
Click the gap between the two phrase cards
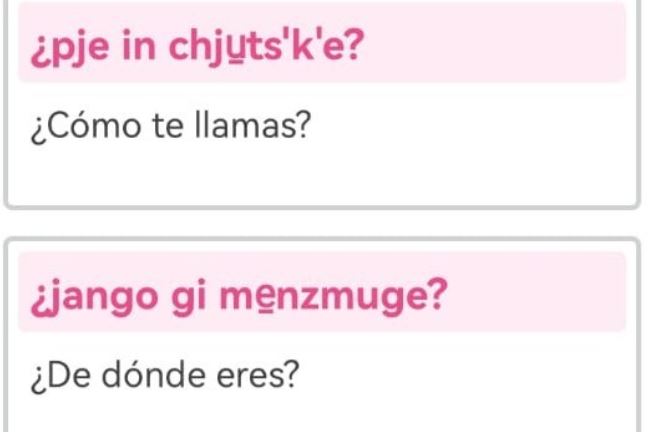tap(322, 222)
